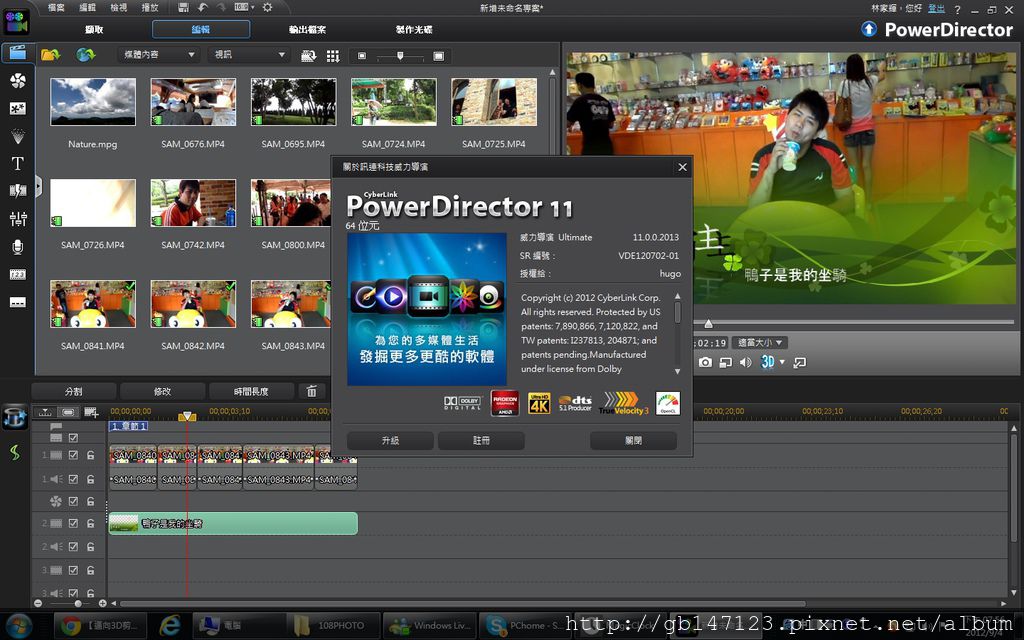This screenshot has width=1024, height=640.
Task: Click the import media folder icon
Action: tap(50, 55)
